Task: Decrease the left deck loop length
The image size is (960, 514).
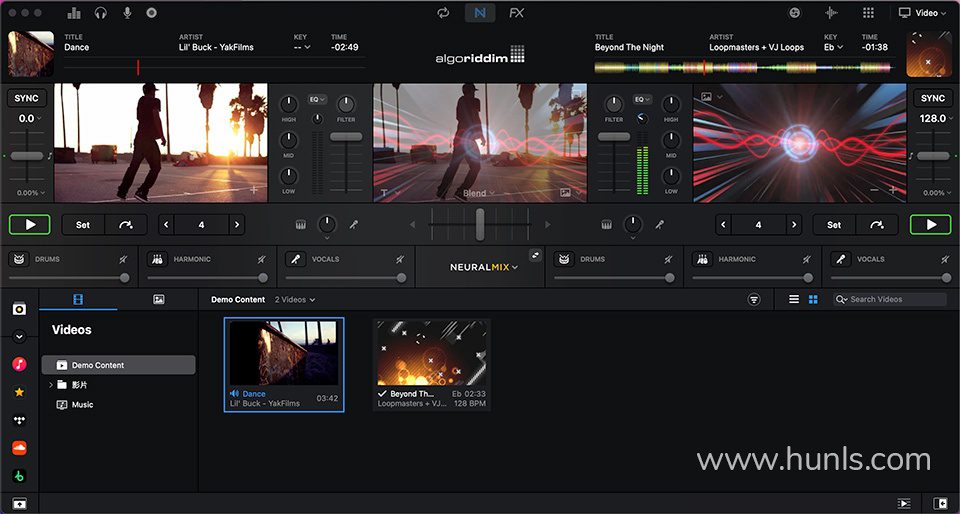Action: click(x=166, y=225)
